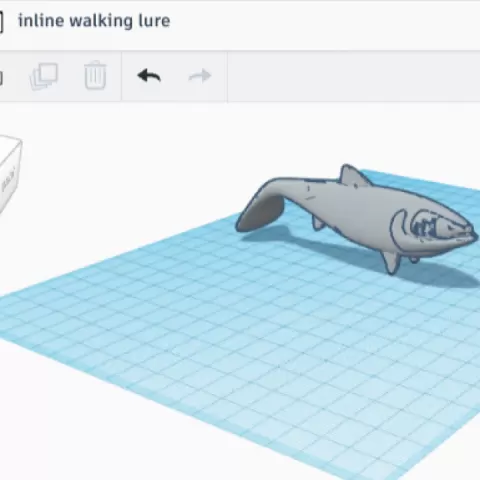Screen dimensions: 480x480
Task: Rename the design title 'inline walking lure'
Action: (94, 21)
